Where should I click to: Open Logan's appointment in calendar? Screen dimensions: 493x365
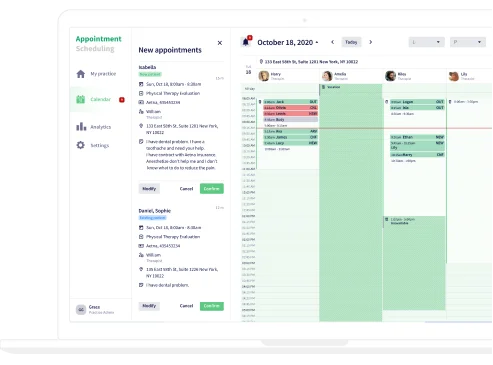tap(417, 102)
